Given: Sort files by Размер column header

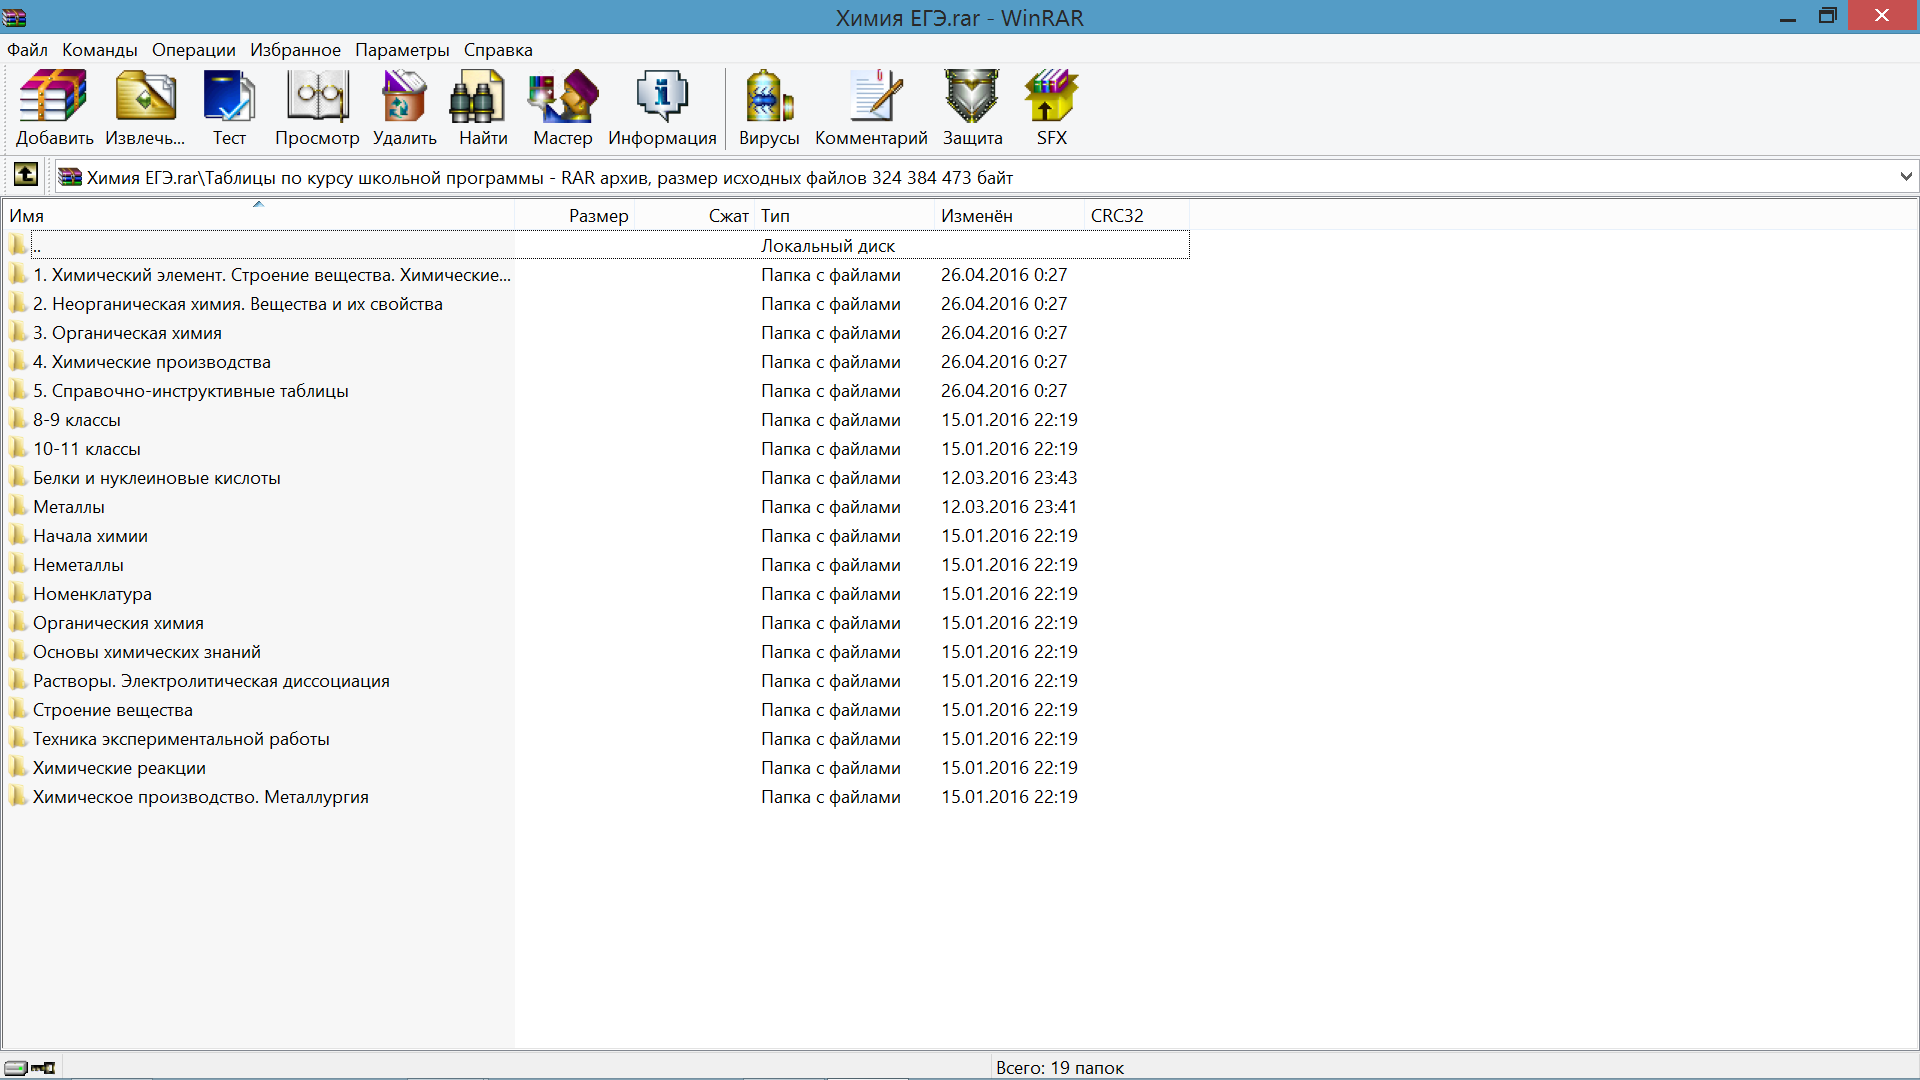Looking at the screenshot, I should pos(598,216).
